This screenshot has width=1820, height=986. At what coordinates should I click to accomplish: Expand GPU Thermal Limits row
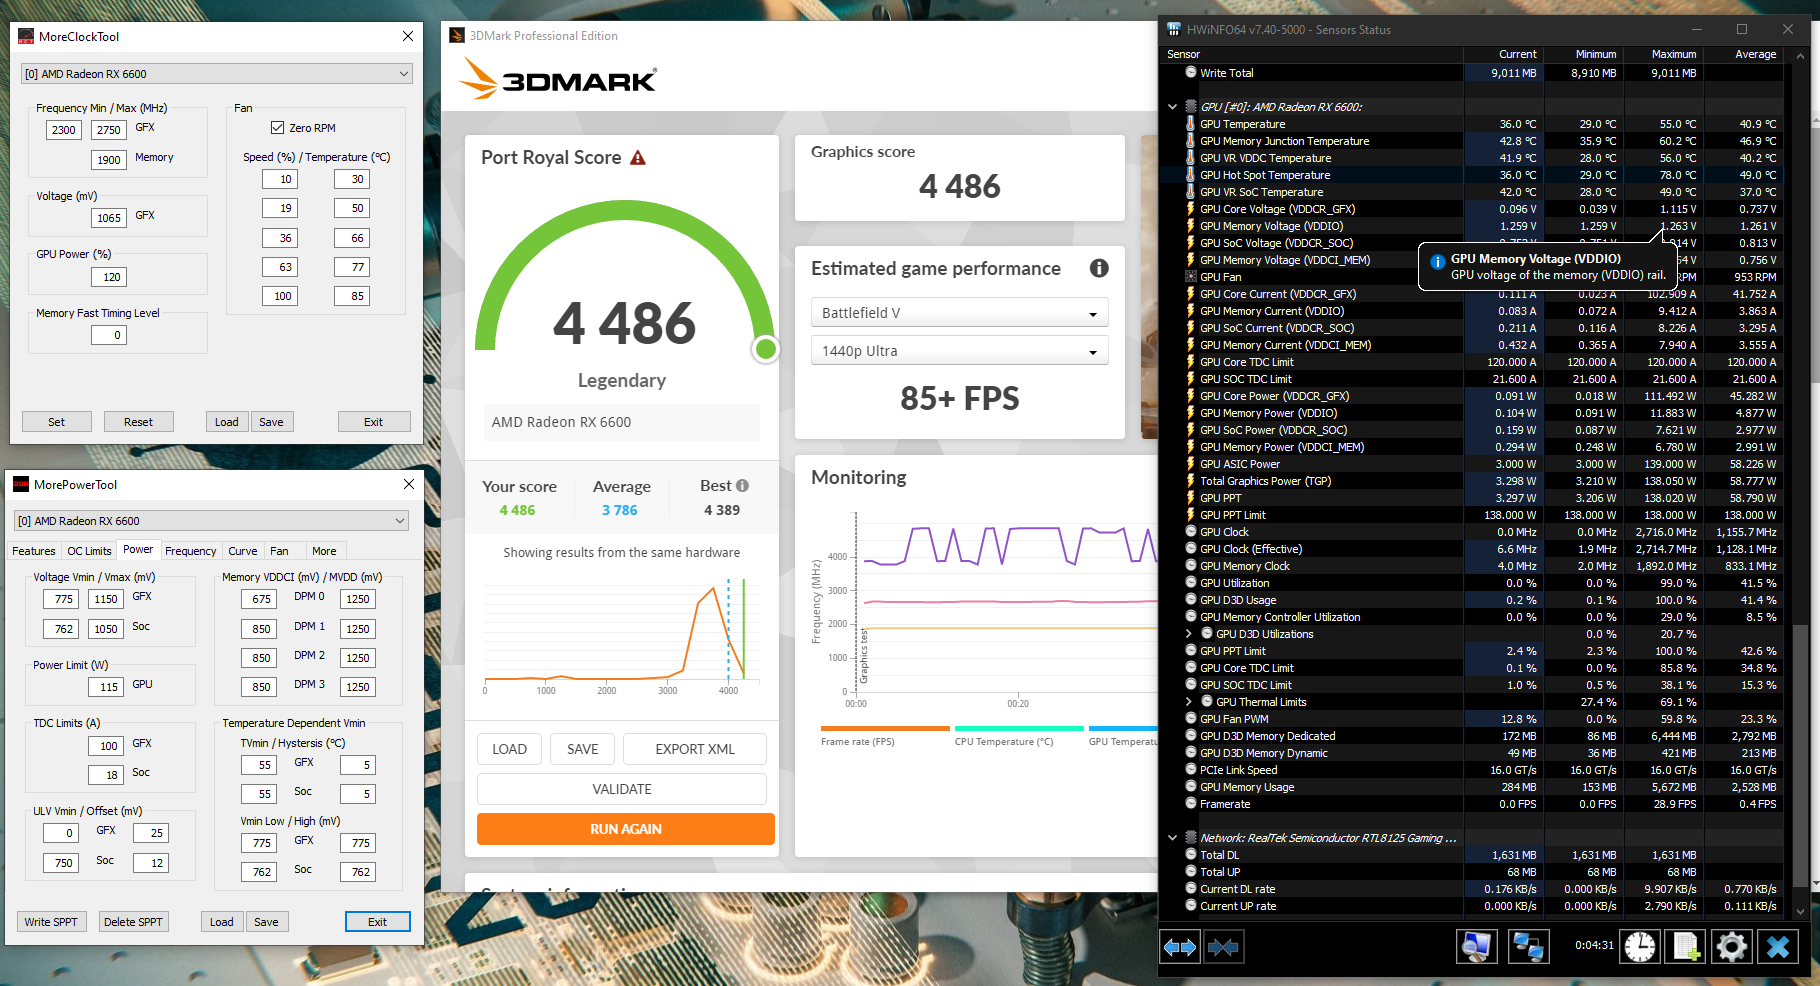pos(1189,702)
